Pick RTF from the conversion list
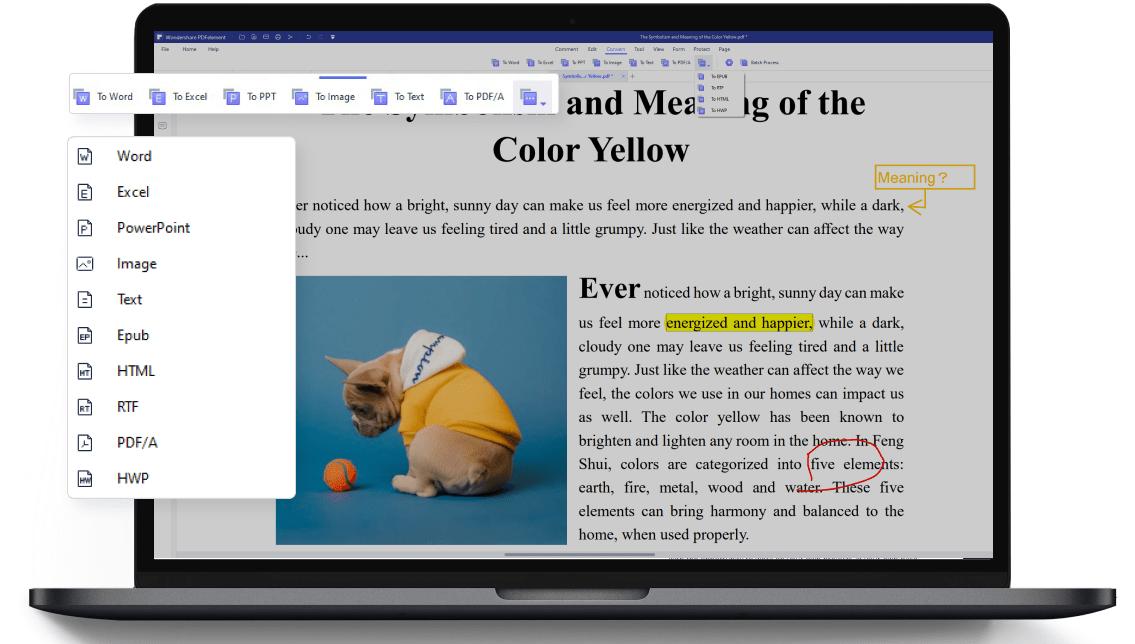This screenshot has width=1135, height=644. point(127,407)
